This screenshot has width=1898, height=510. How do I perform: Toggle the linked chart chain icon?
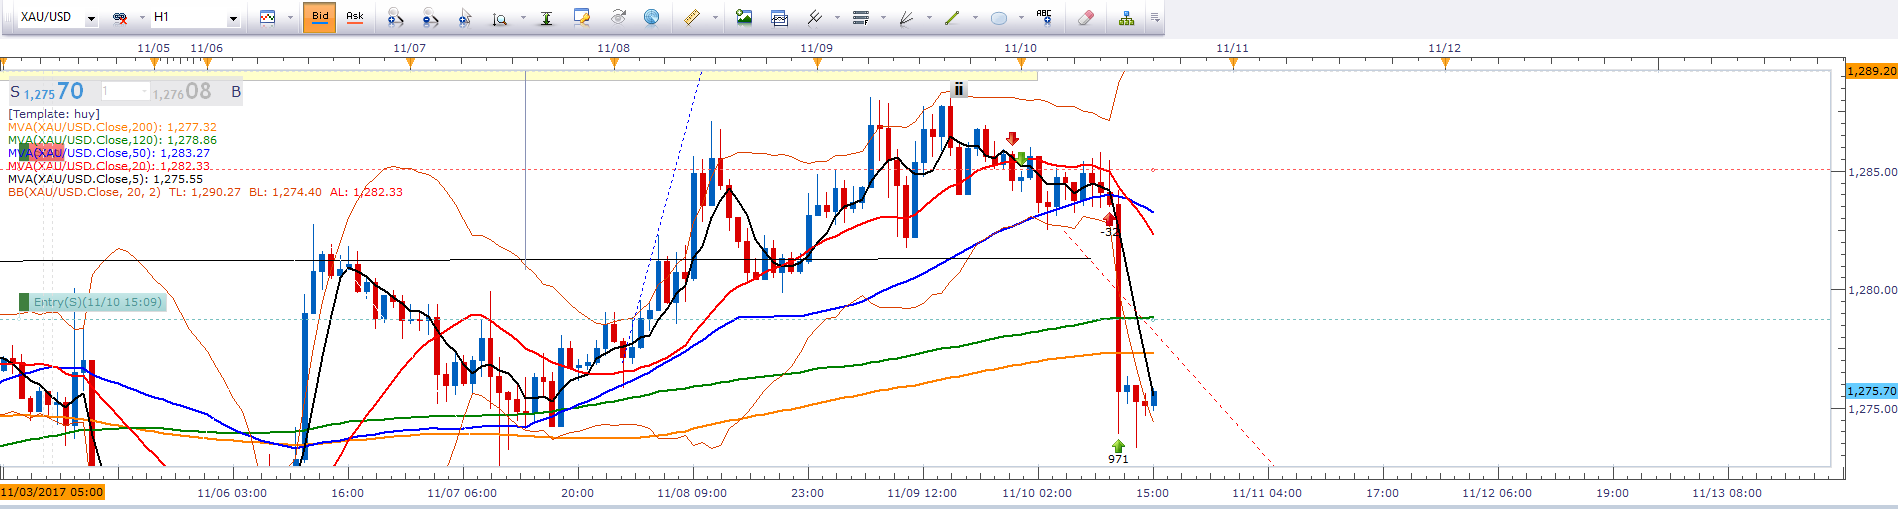coord(120,18)
